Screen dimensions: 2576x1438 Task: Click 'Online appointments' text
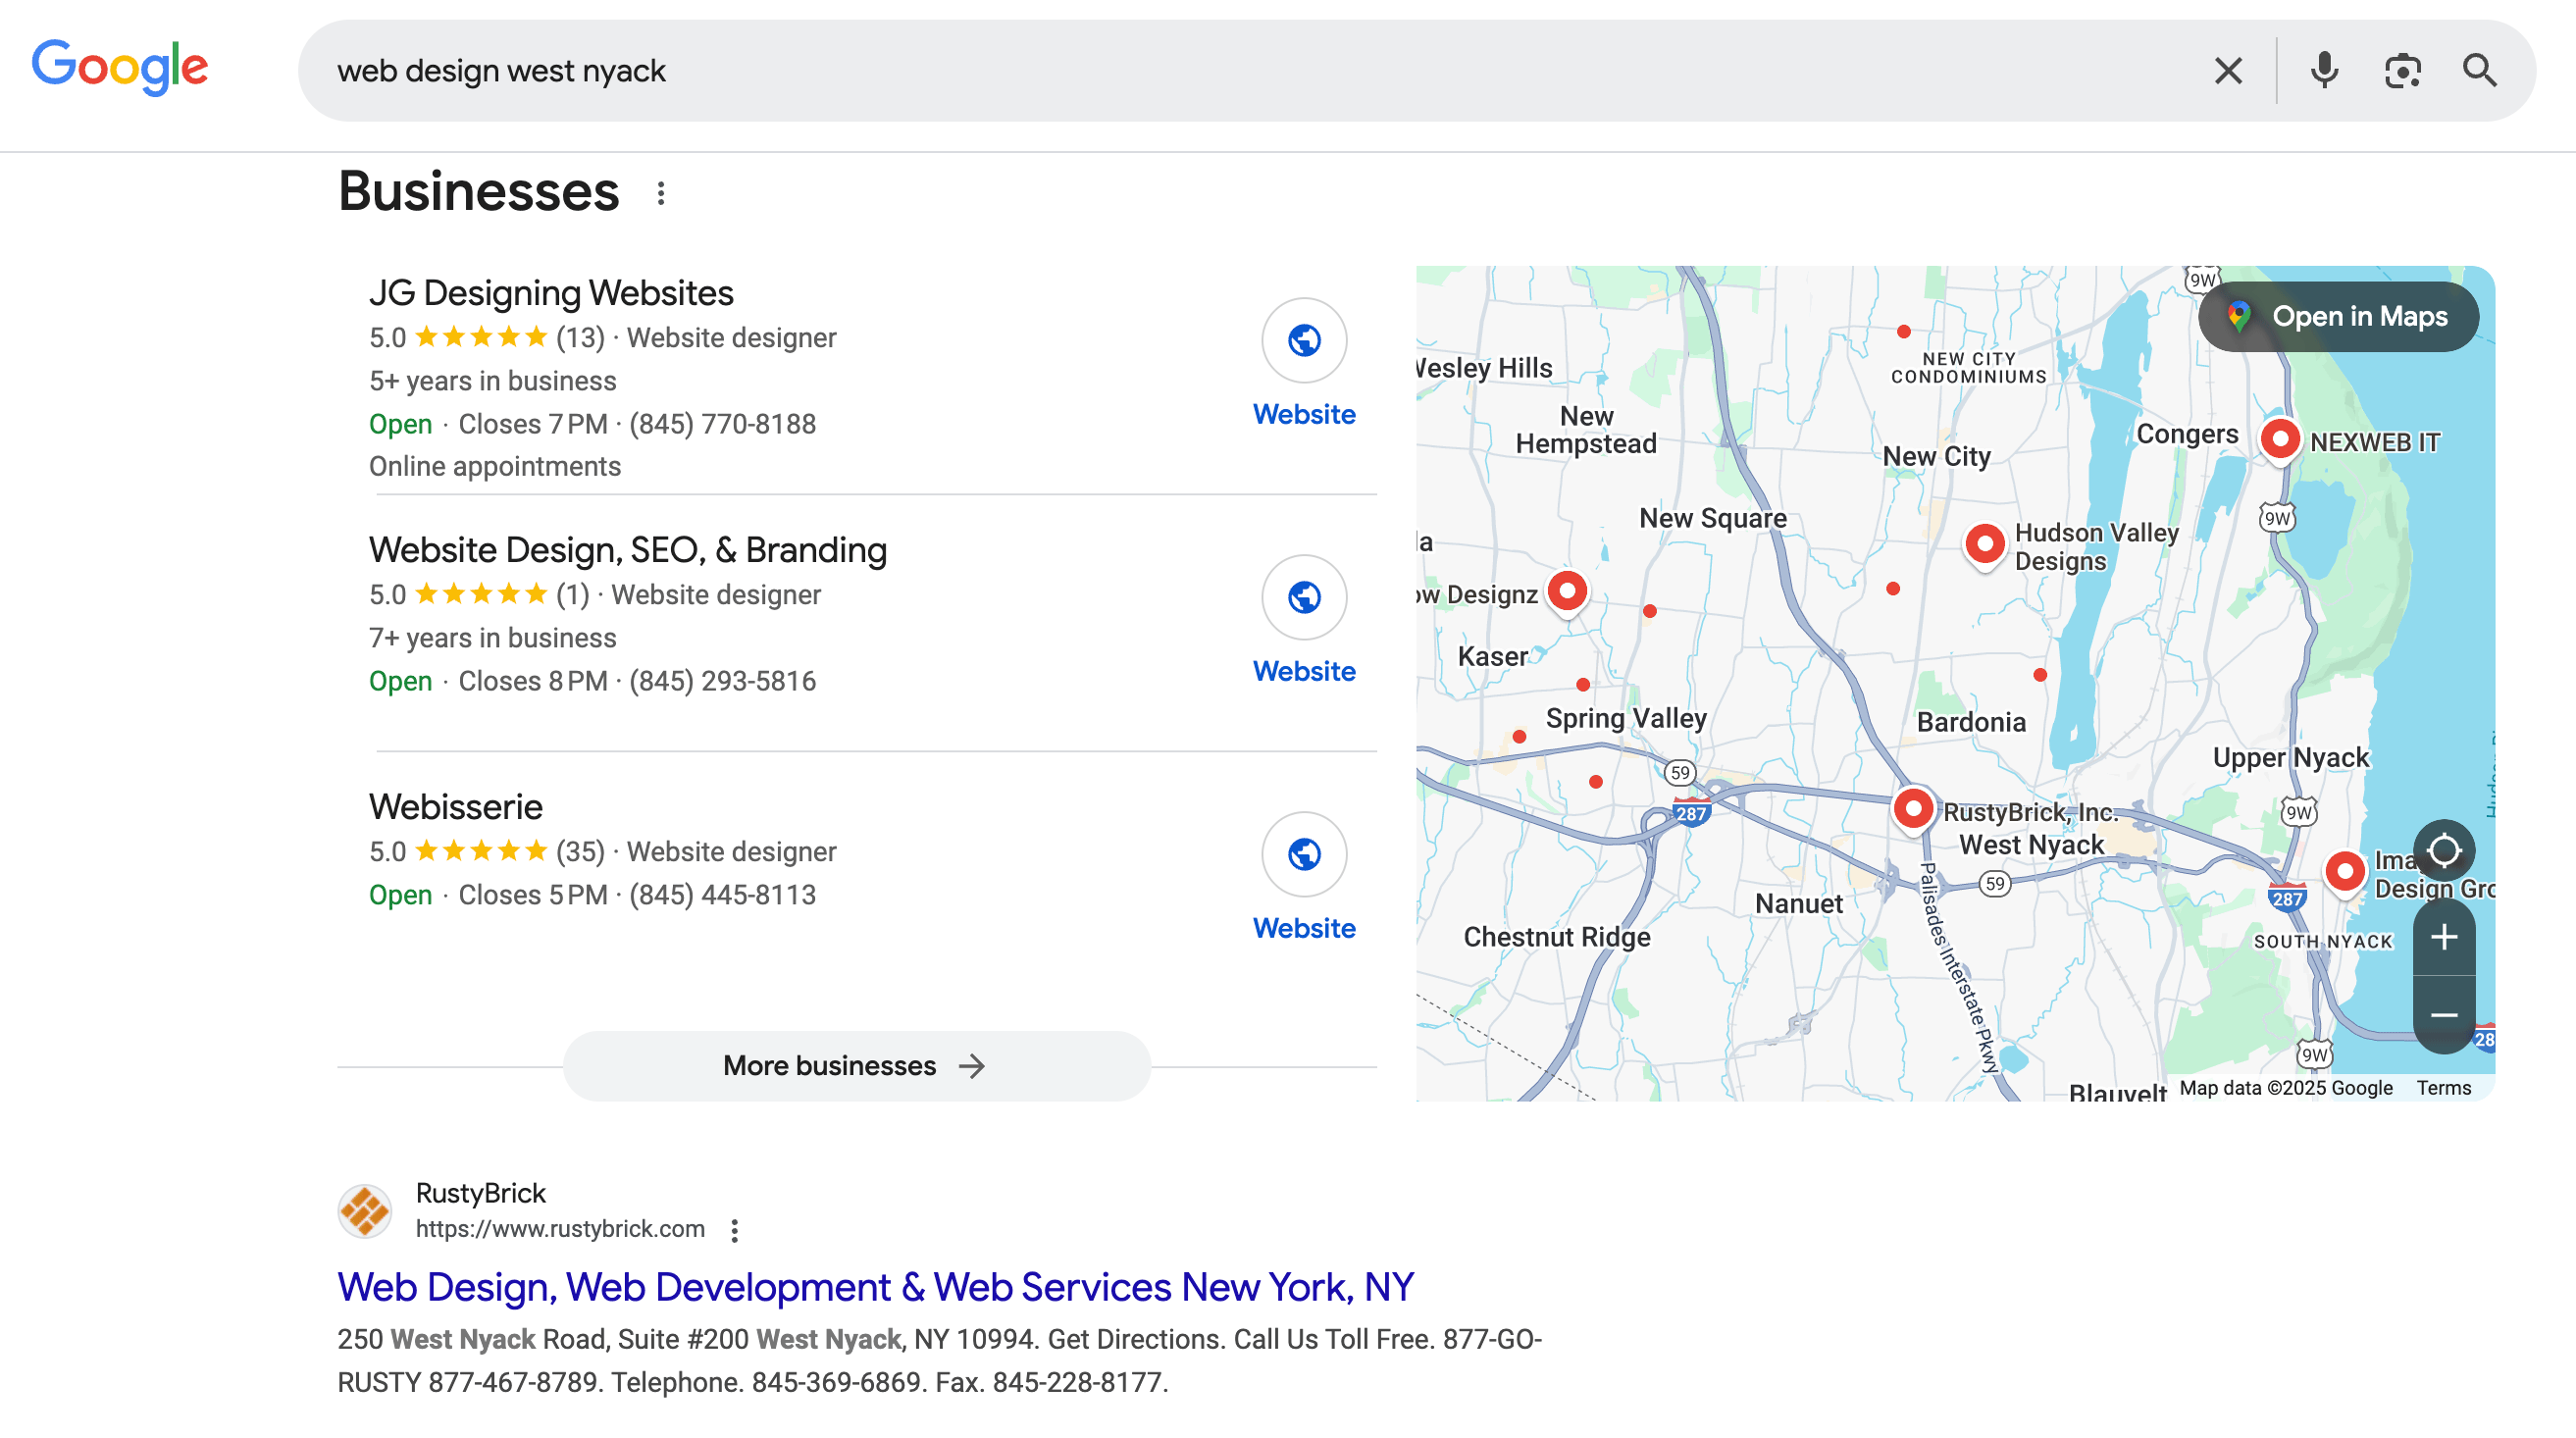[495, 467]
